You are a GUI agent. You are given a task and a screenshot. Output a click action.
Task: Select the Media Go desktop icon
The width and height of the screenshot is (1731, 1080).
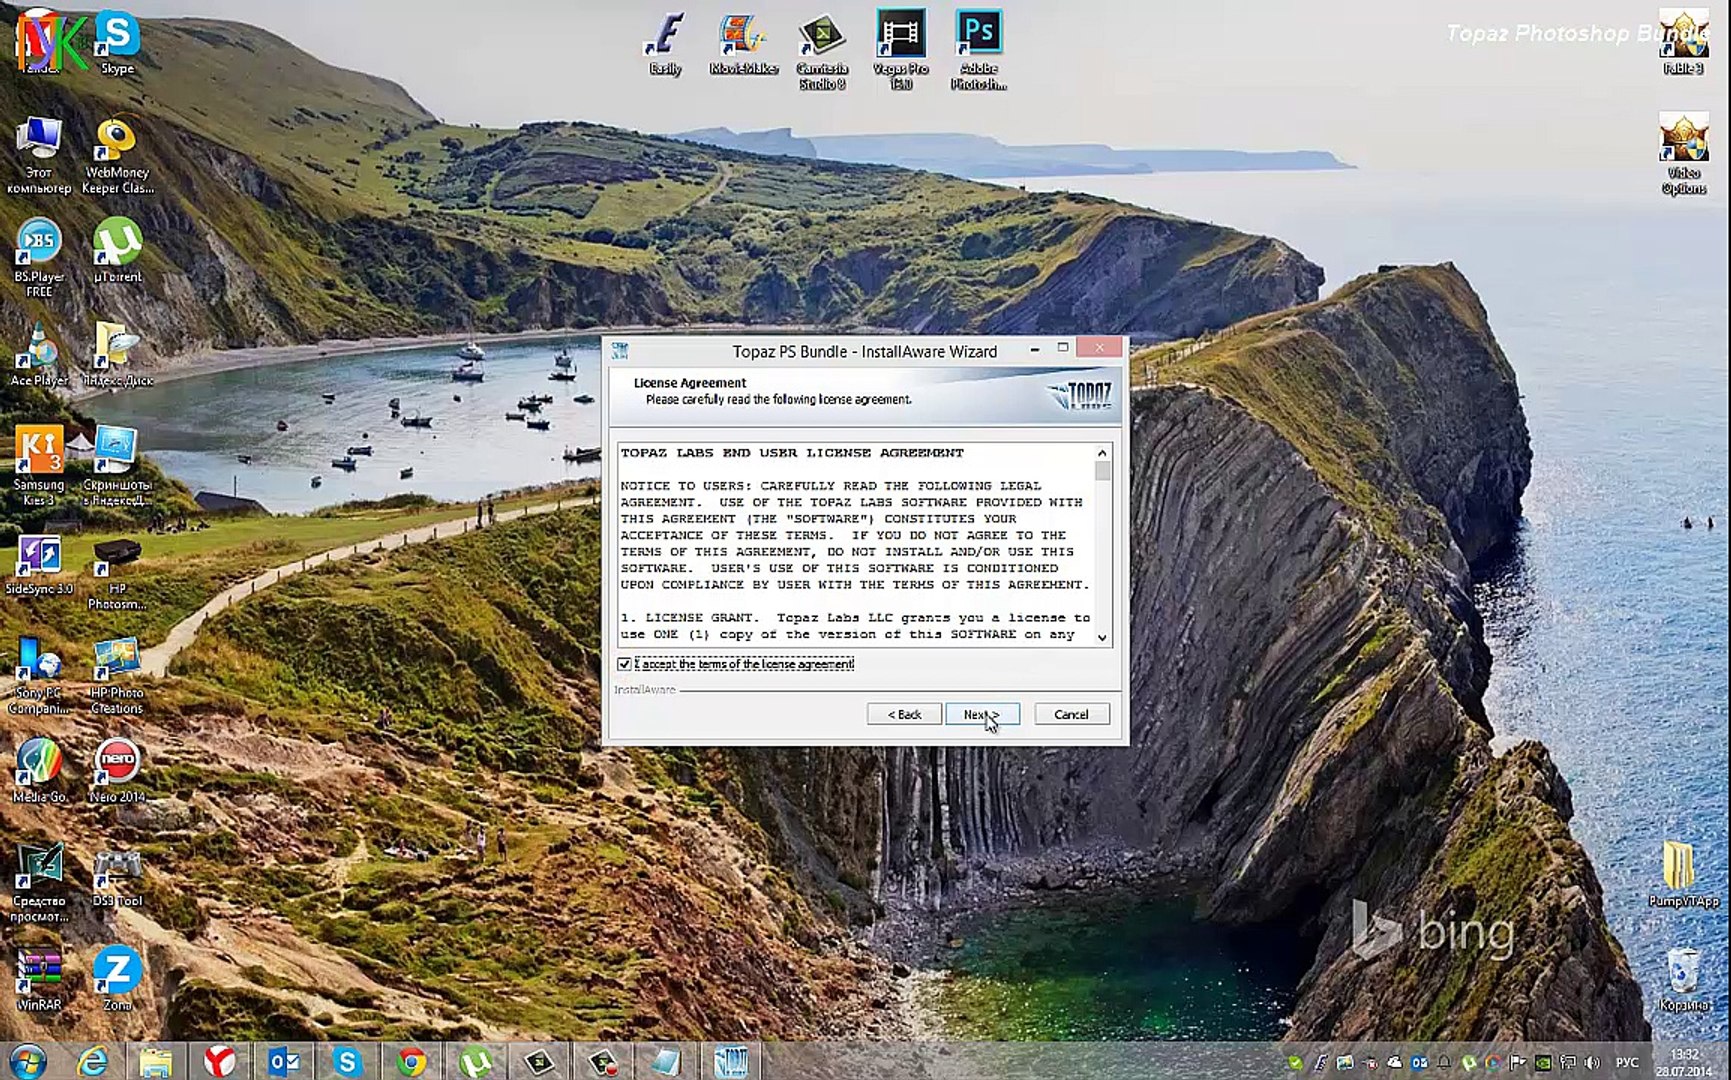(39, 771)
